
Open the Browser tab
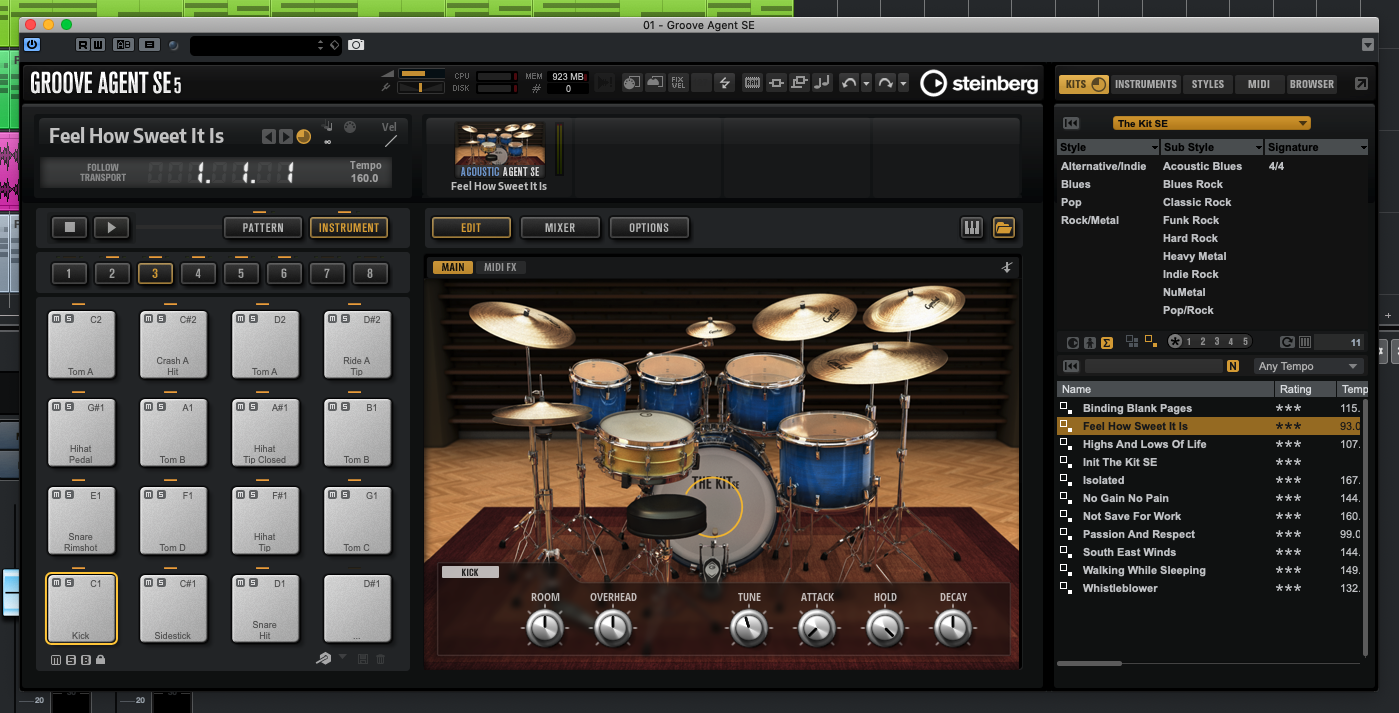[x=1311, y=84]
